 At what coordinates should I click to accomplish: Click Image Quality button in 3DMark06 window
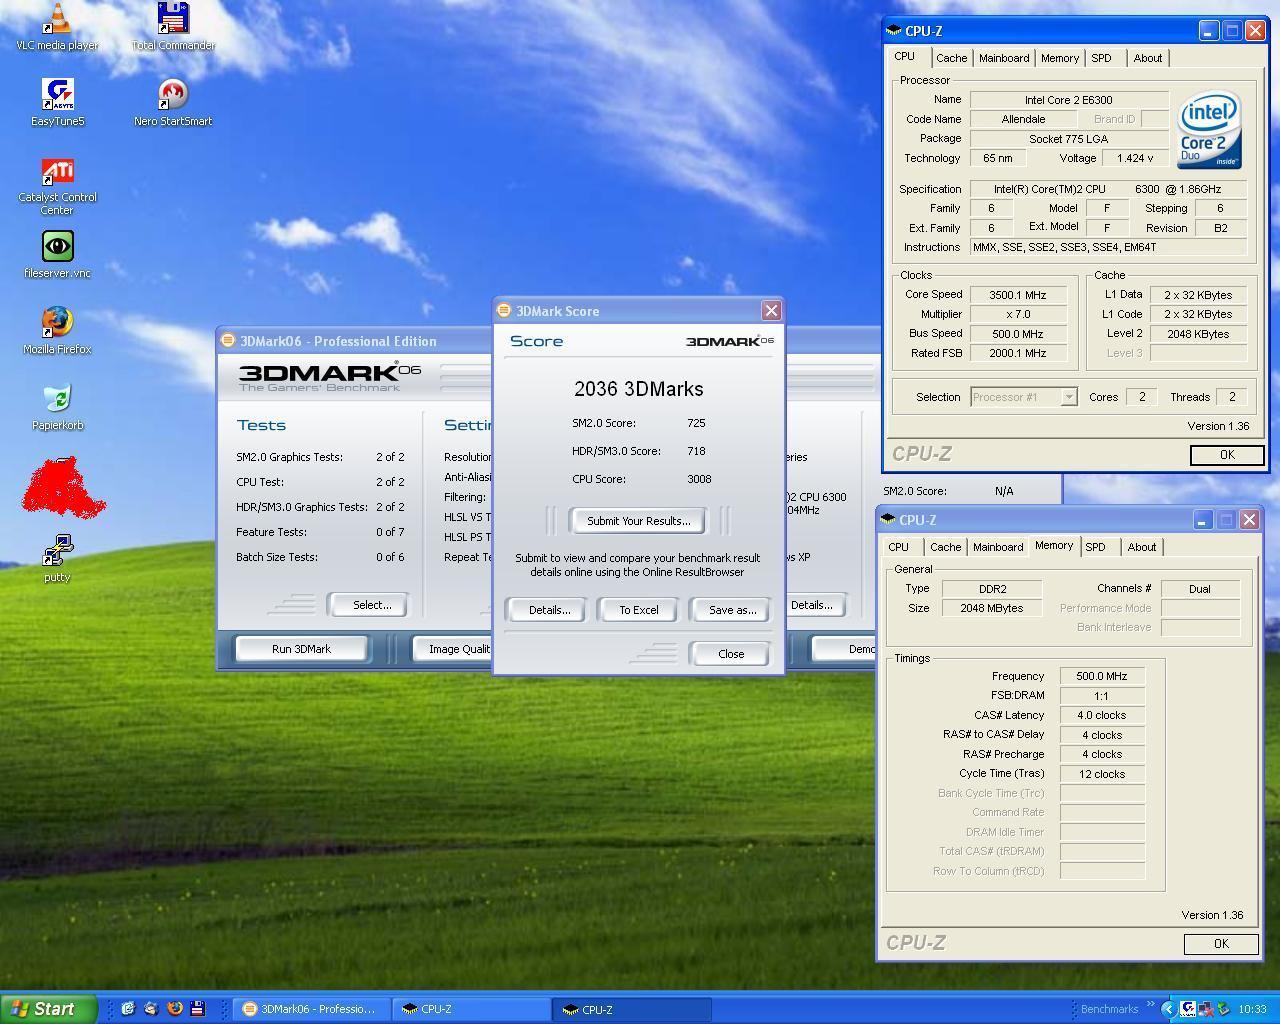453,649
